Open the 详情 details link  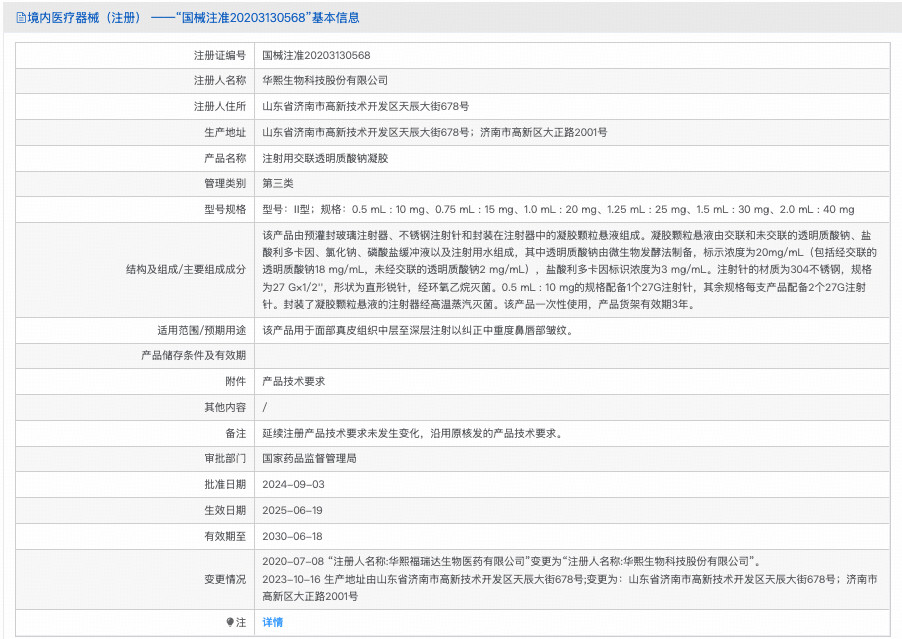coord(272,622)
